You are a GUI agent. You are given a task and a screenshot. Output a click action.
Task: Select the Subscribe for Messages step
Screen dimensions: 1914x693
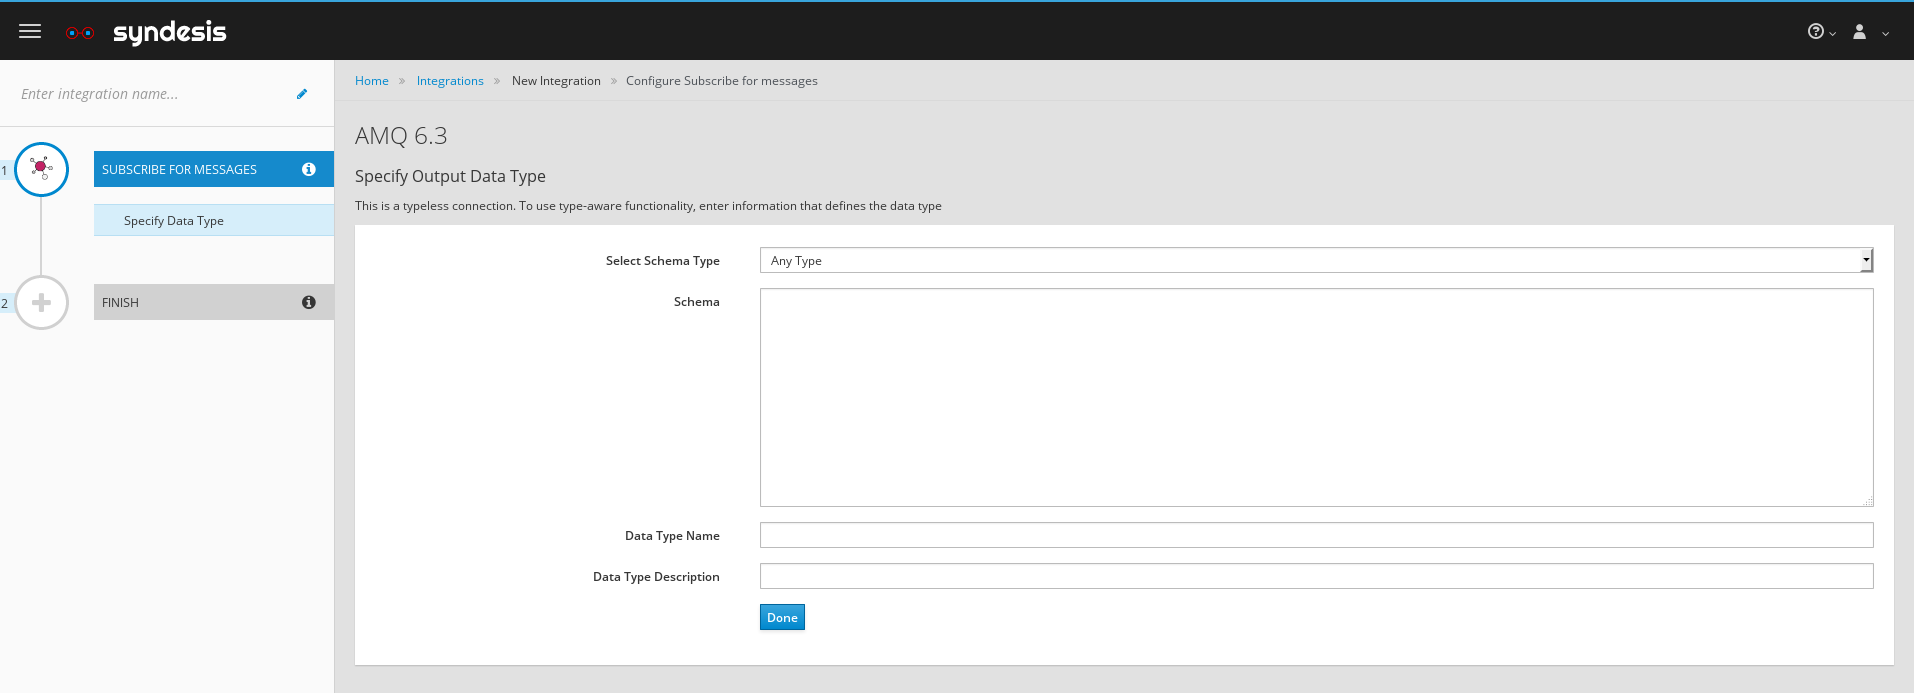click(x=214, y=169)
